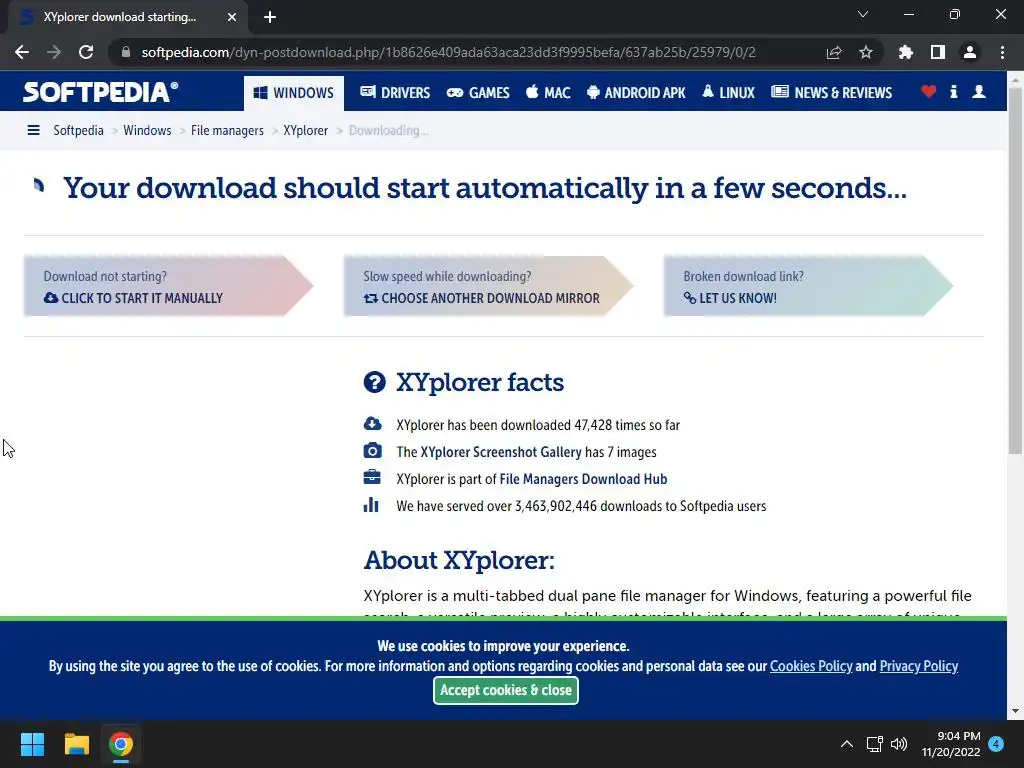Click Let us know broken link
The image size is (1024, 768).
[730, 298]
